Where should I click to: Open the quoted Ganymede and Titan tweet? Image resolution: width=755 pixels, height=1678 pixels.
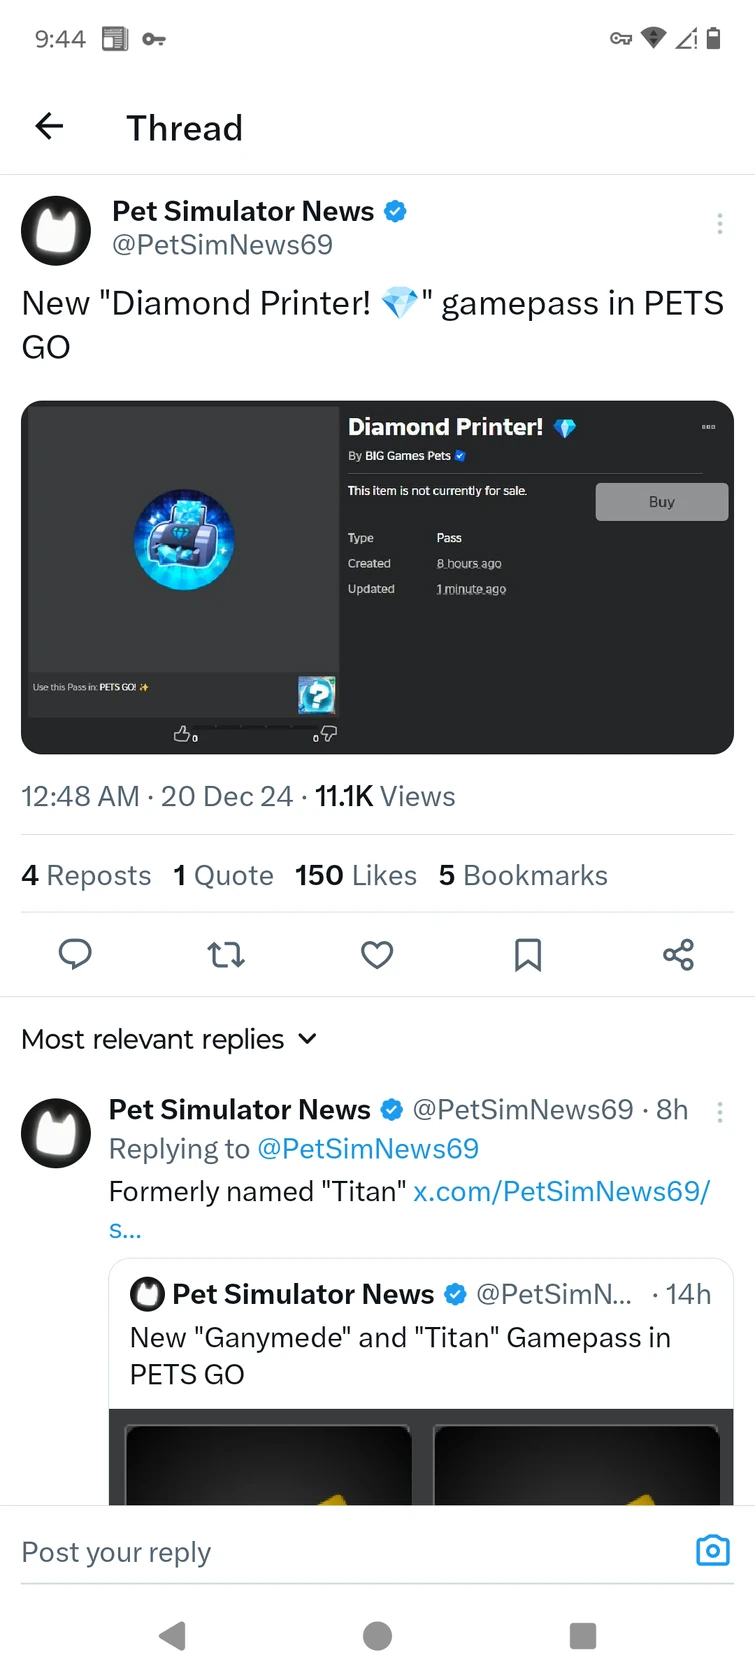(x=400, y=1355)
